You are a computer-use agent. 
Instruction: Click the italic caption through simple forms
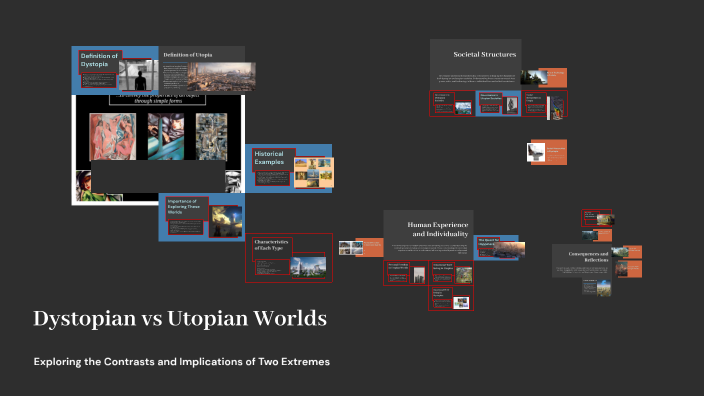point(158,101)
